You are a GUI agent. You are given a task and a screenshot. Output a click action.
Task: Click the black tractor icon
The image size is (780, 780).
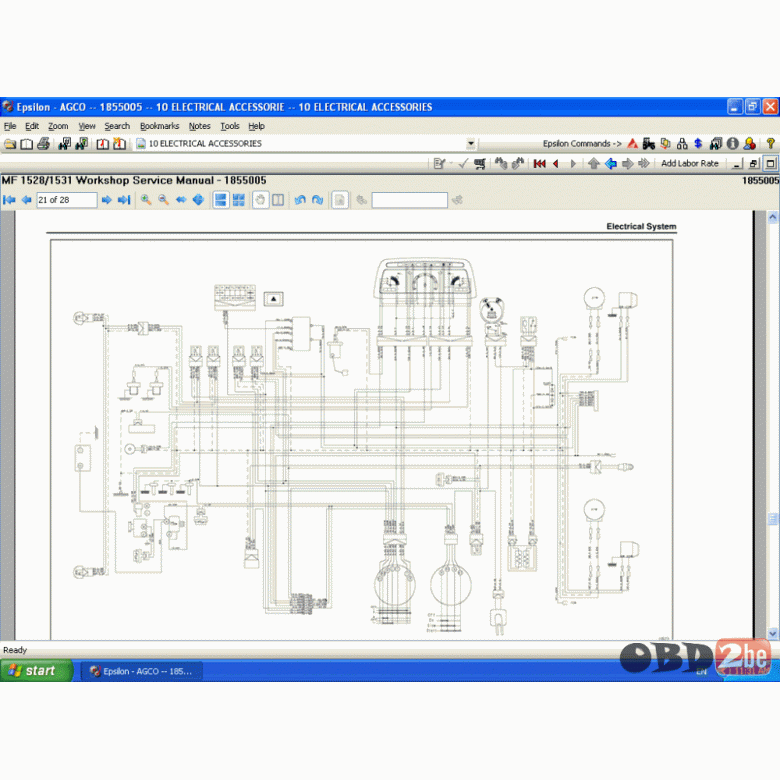(649, 144)
